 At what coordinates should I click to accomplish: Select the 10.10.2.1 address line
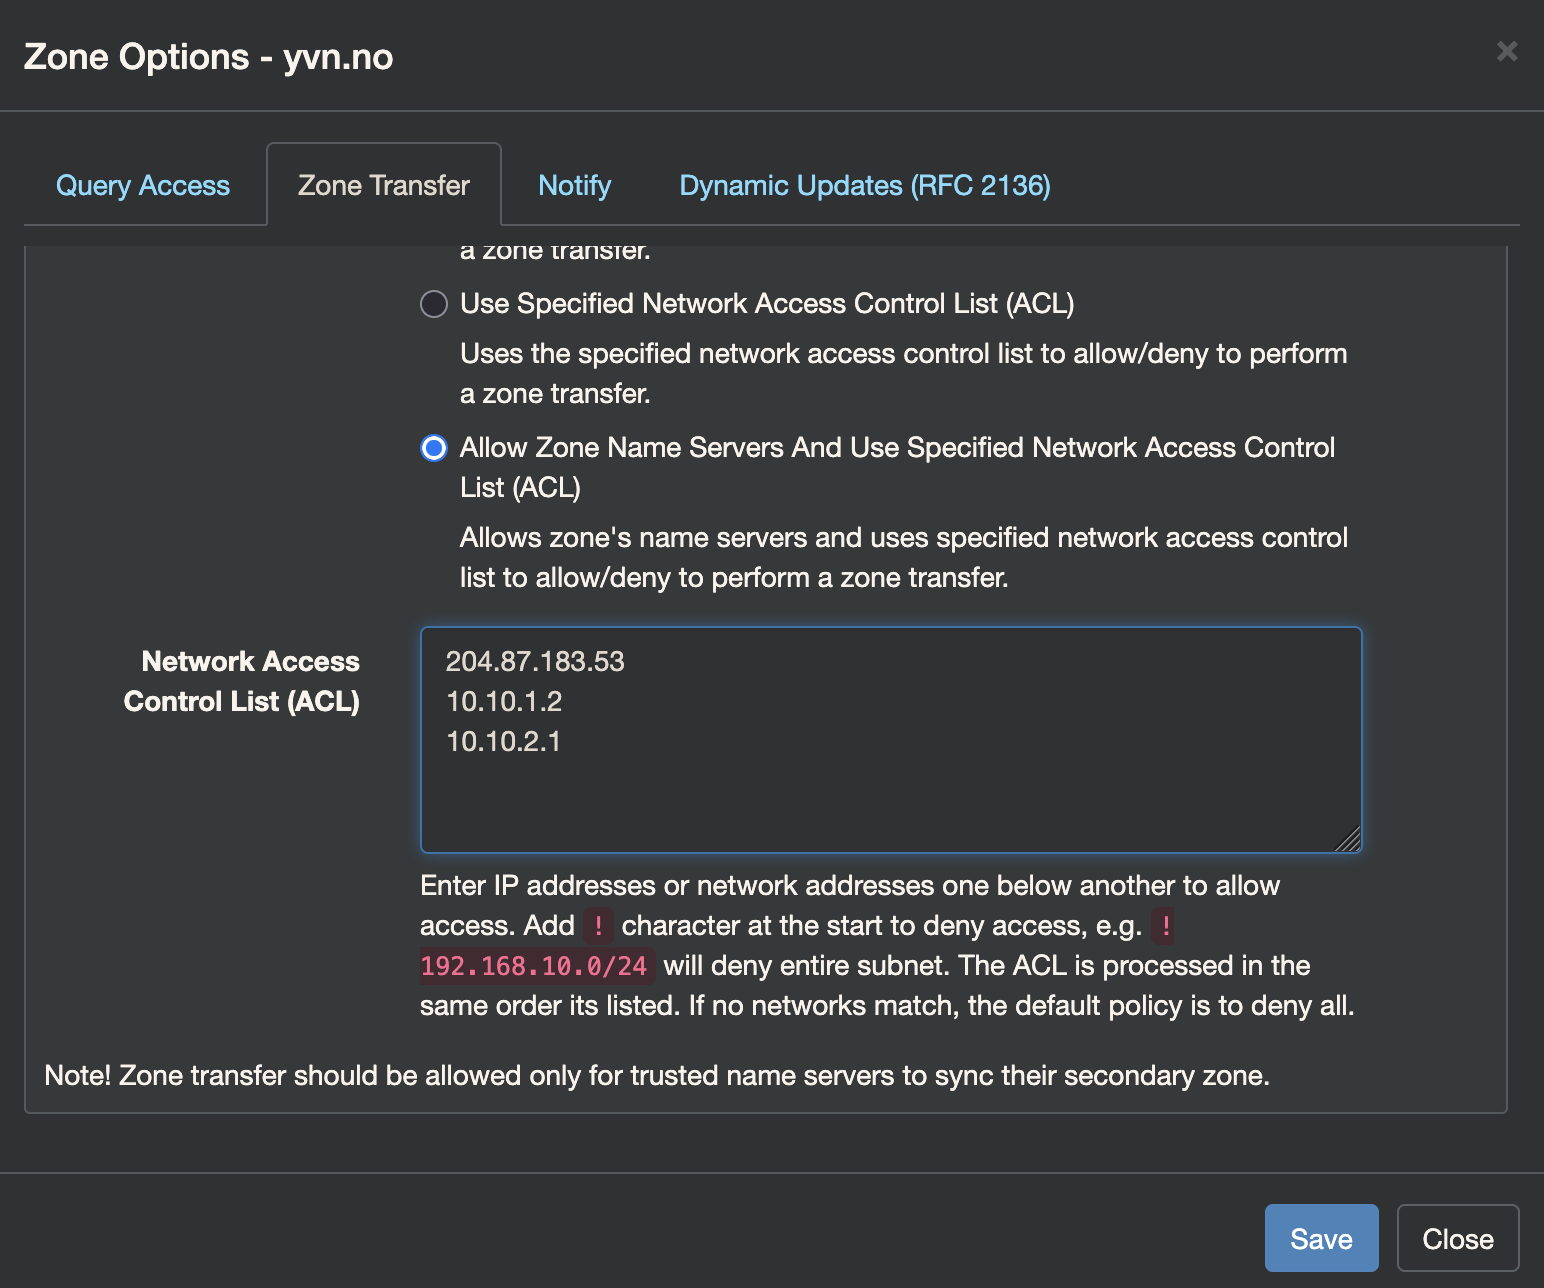504,742
